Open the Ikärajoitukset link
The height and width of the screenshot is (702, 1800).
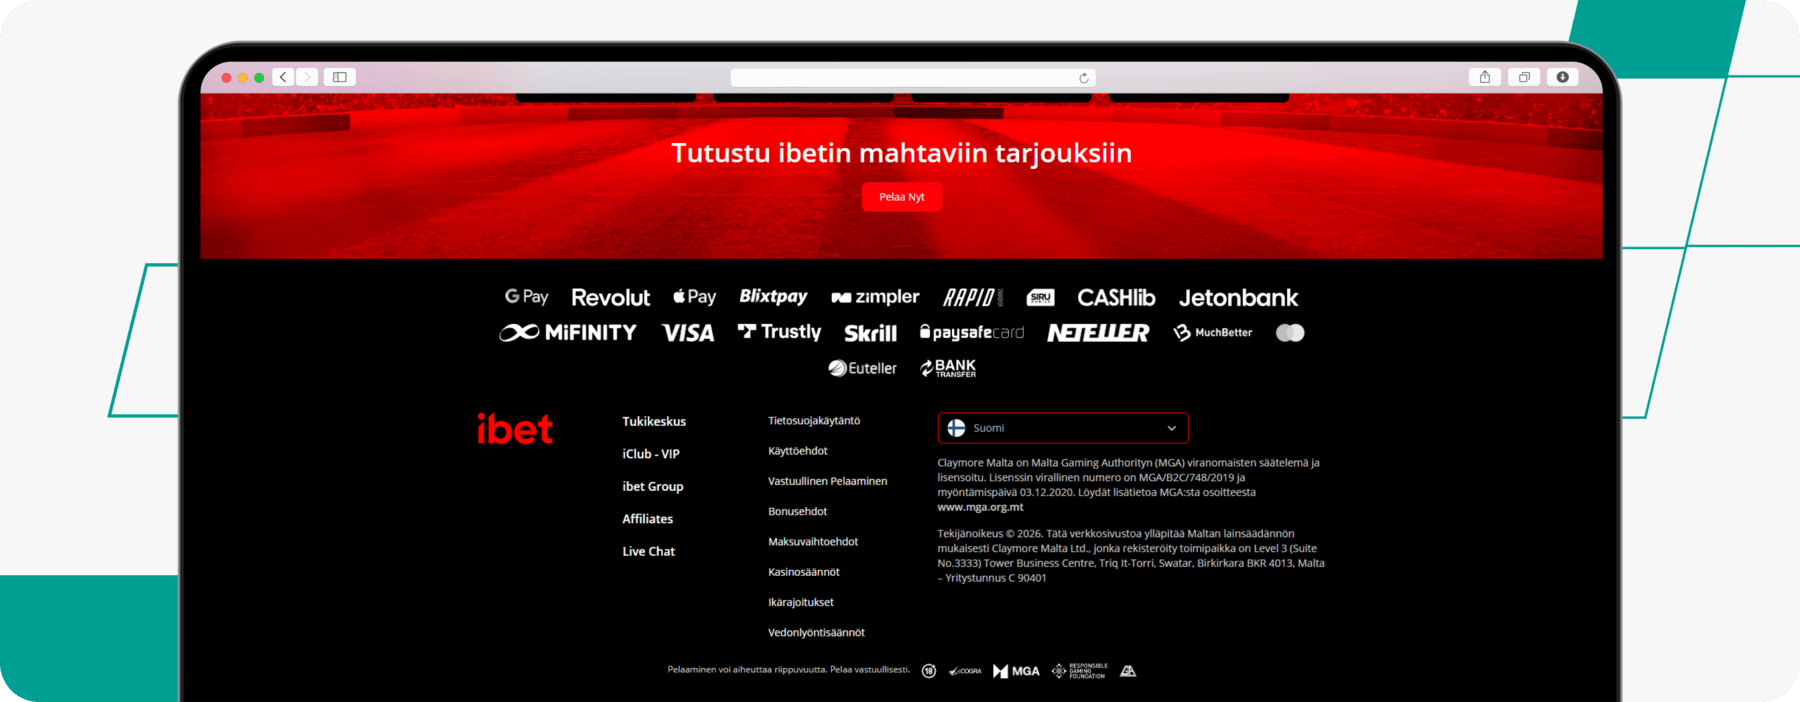coord(801,602)
